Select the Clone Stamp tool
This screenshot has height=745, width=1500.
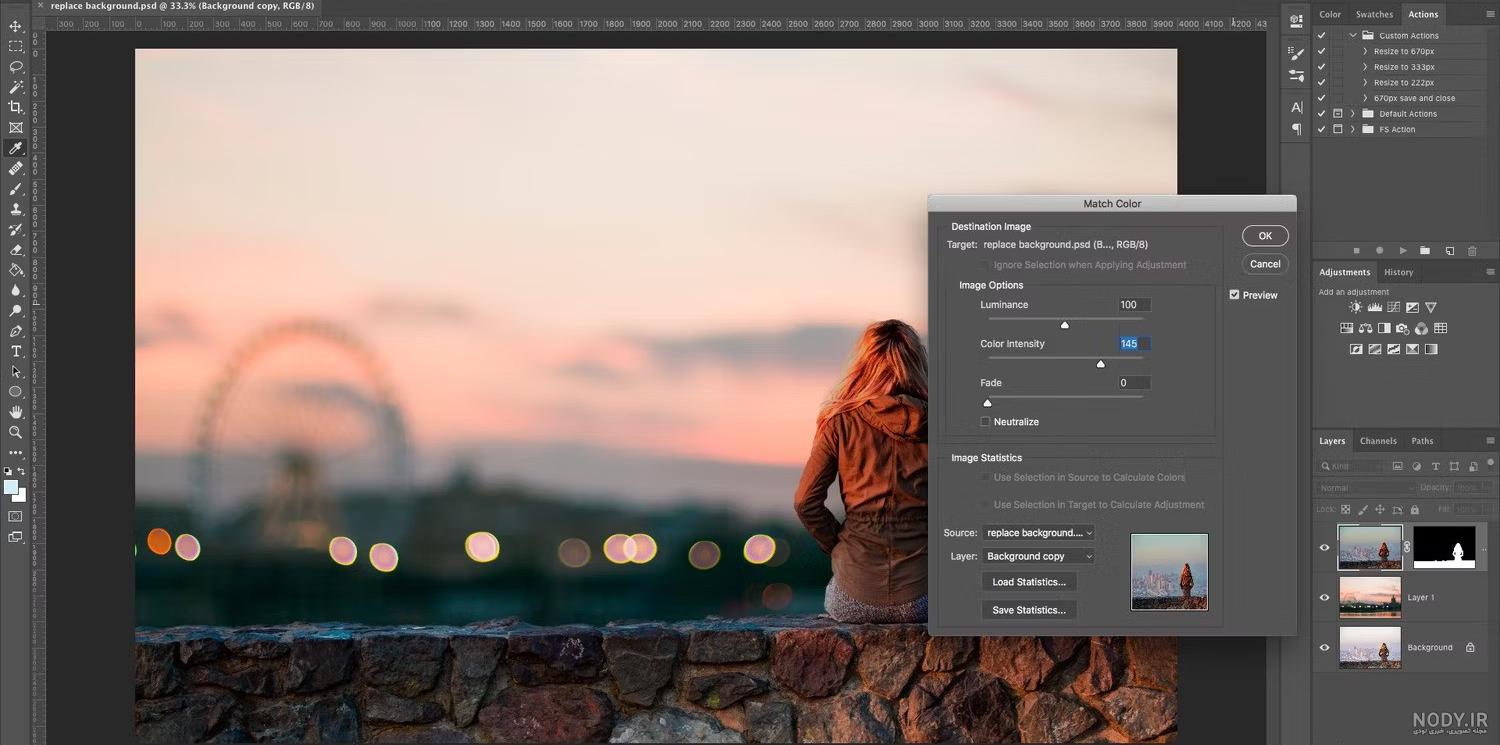pyautogui.click(x=16, y=209)
